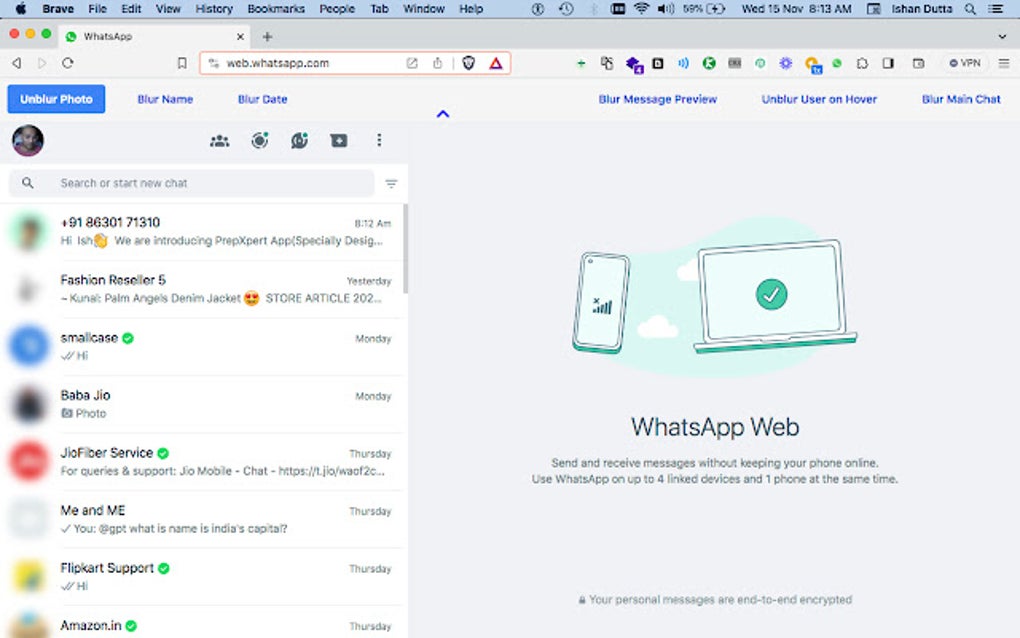The height and width of the screenshot is (638, 1020).
Task: Open WhatsApp Channels
Action: pyautogui.click(x=298, y=140)
